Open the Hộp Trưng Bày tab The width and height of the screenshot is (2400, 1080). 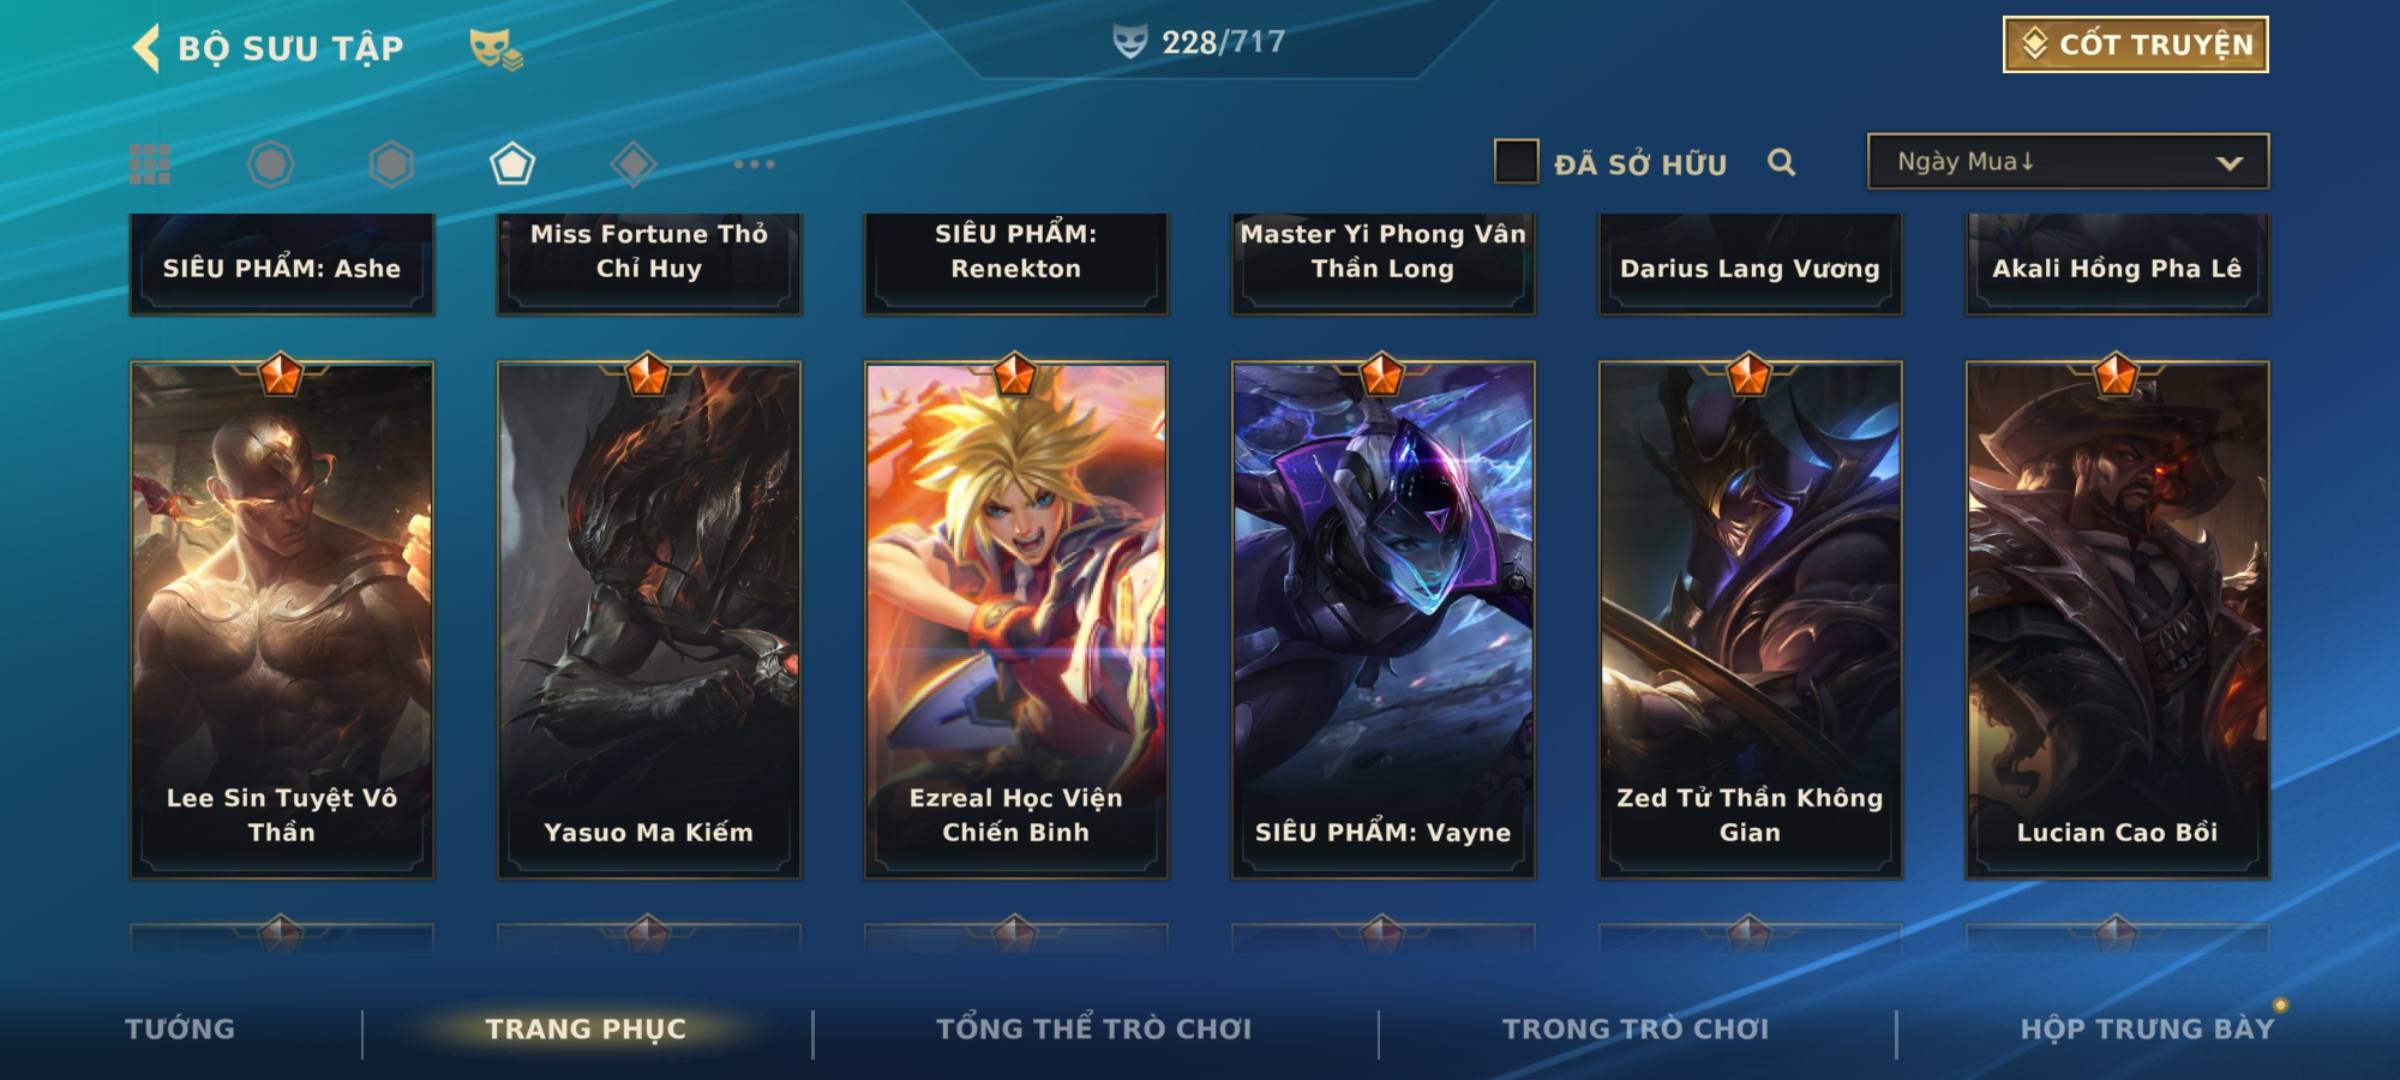pyautogui.click(x=2147, y=1029)
